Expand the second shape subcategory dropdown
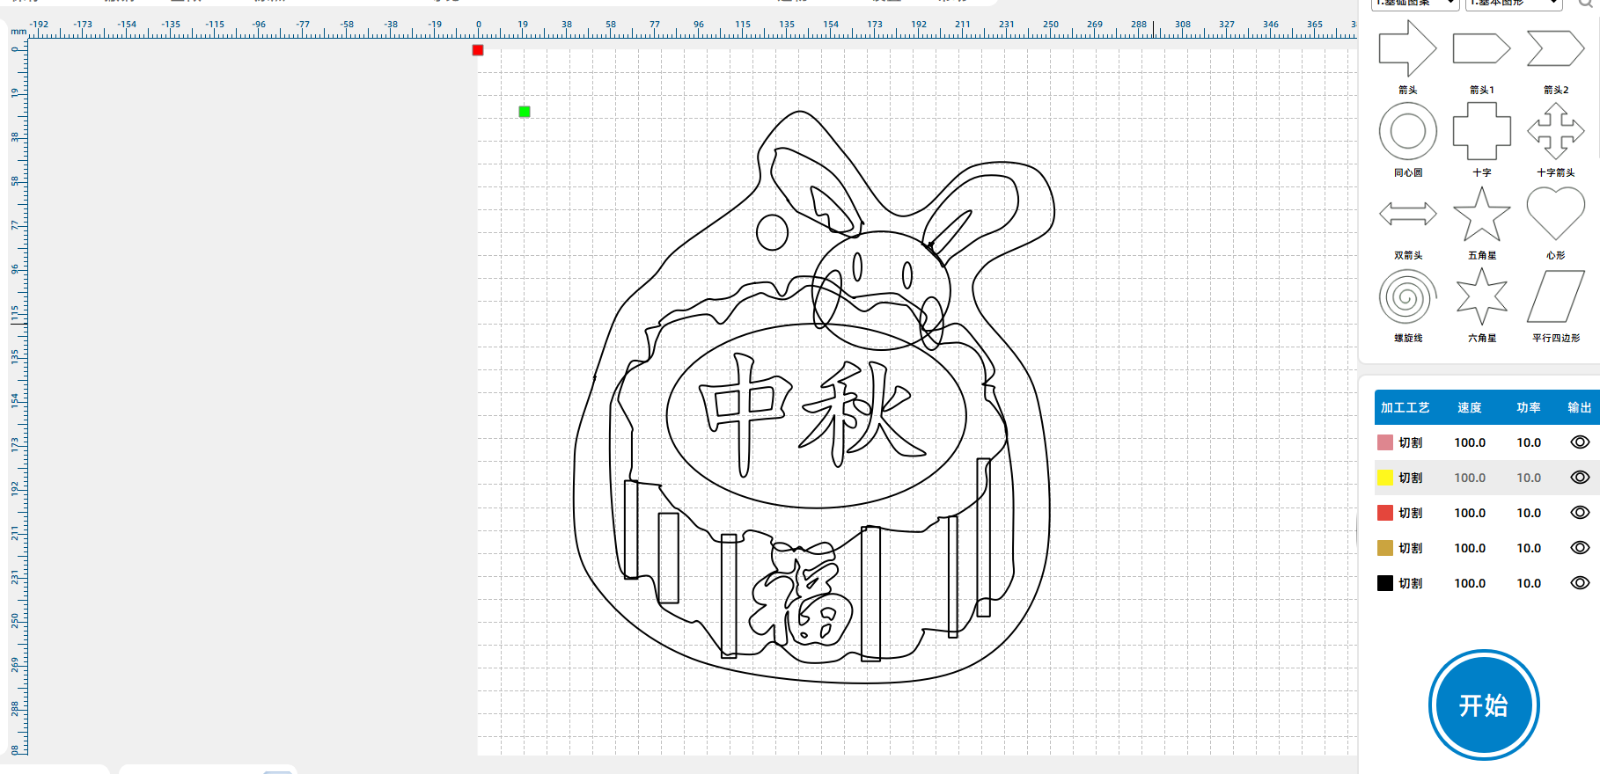The image size is (1600, 774). pos(1513,3)
